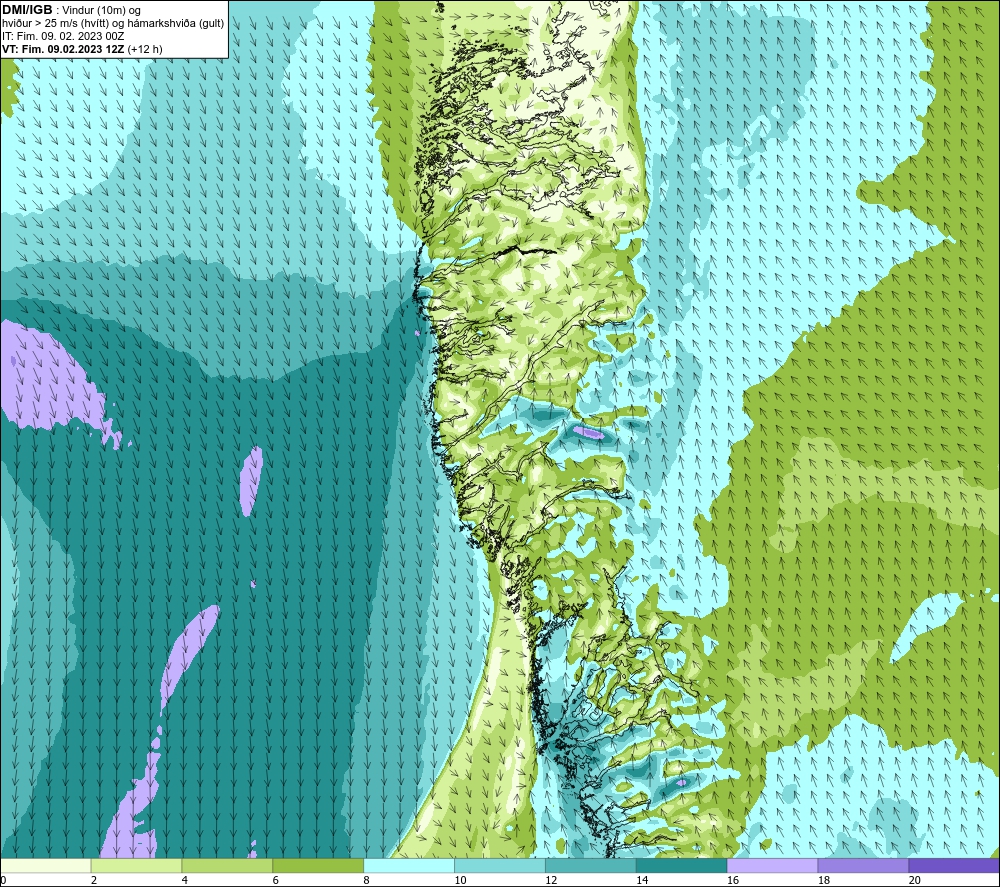Click the scale label "2"
This screenshot has height=887, width=1000.
click(94, 881)
